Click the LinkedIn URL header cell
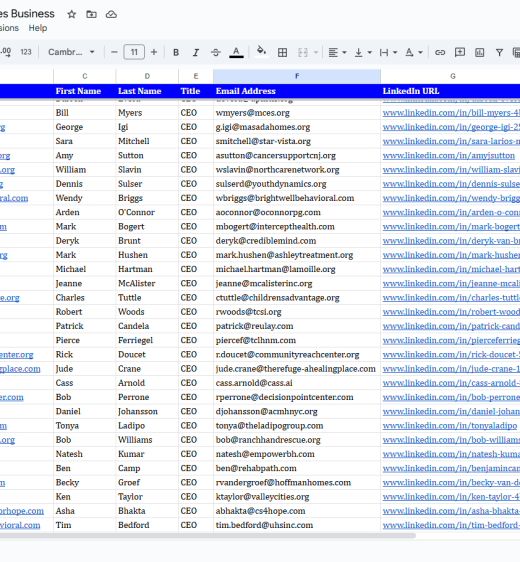This screenshot has width=520, height=562. [x=450, y=91]
